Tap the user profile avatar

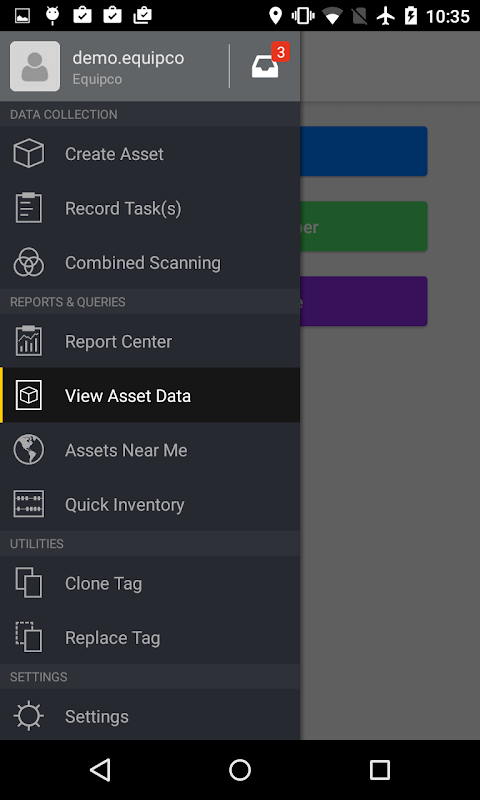(x=35, y=66)
